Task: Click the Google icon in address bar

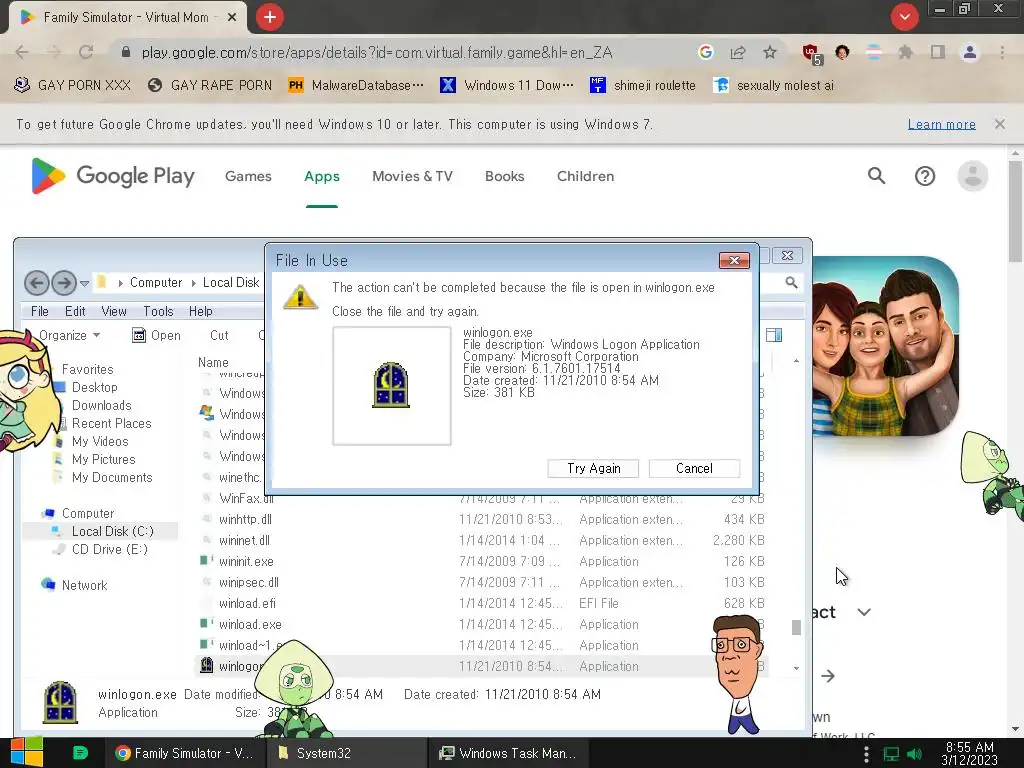Action: [705, 52]
